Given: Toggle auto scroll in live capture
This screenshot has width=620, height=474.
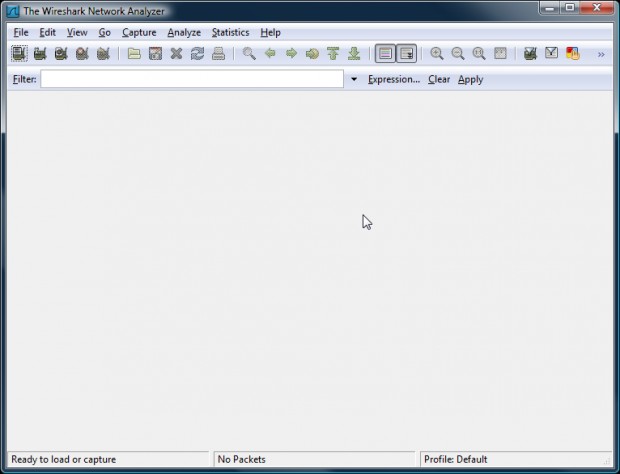Looking at the screenshot, I should click(406, 53).
